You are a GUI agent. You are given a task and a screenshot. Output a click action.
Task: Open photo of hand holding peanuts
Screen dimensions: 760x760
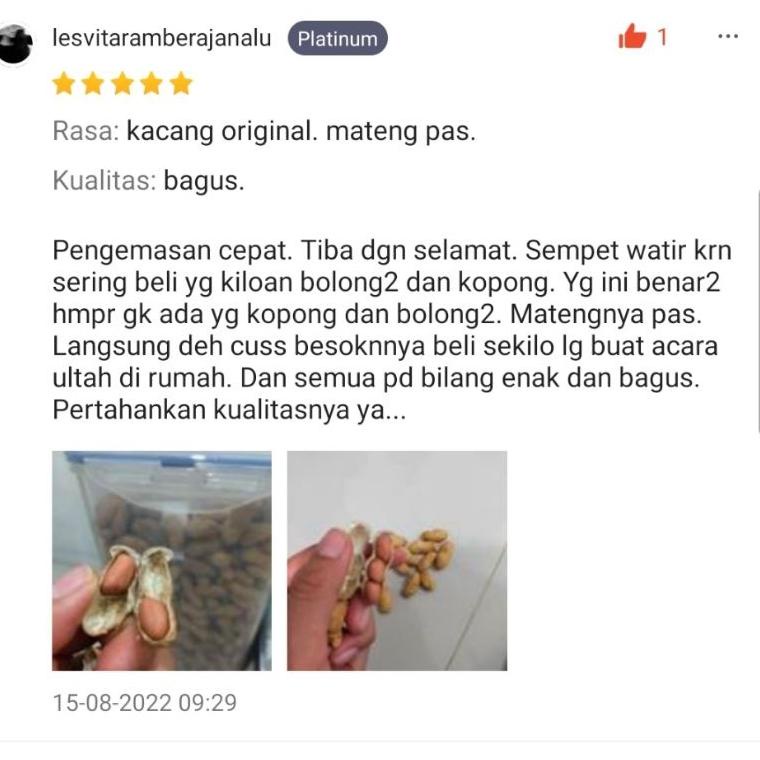(x=397, y=561)
